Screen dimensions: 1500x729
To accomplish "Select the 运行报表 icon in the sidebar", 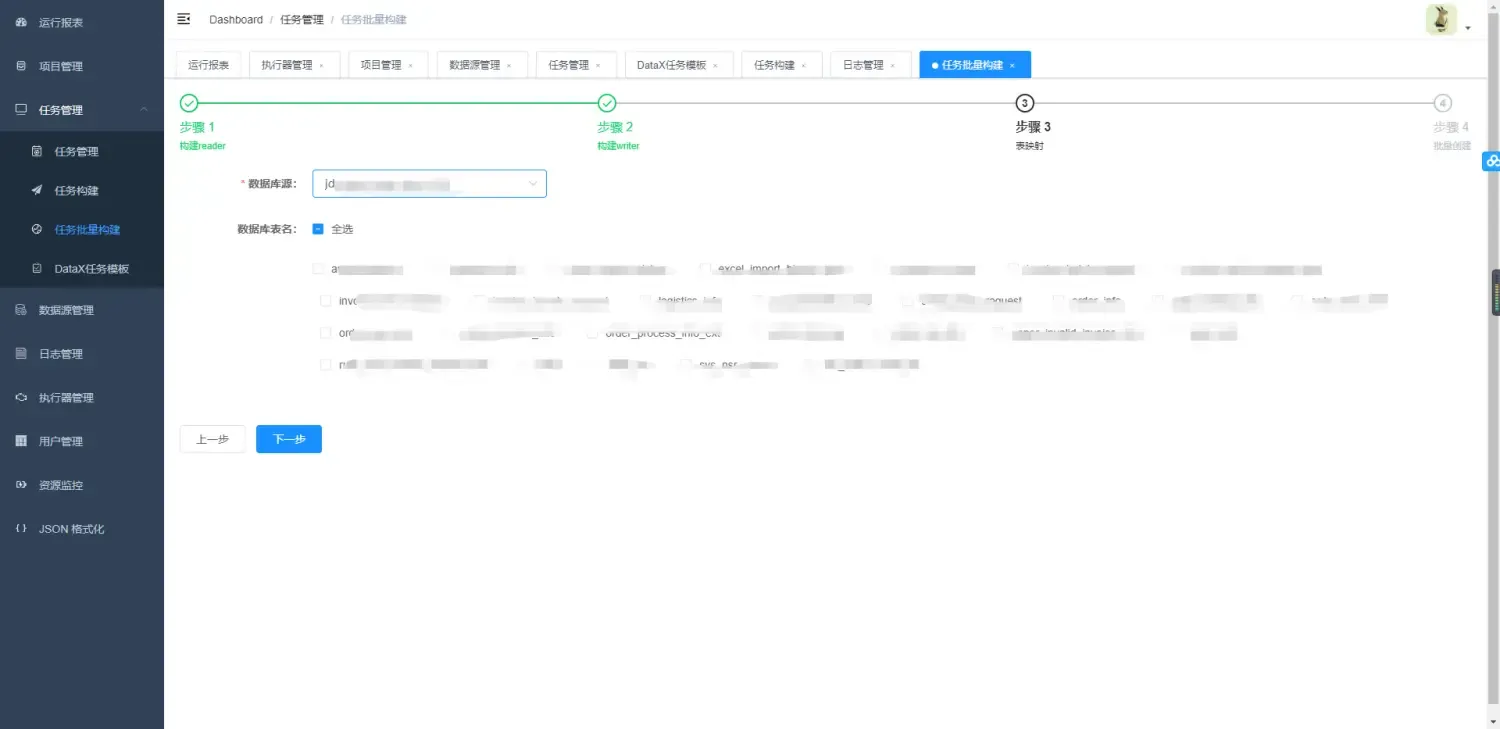I will point(22,22).
